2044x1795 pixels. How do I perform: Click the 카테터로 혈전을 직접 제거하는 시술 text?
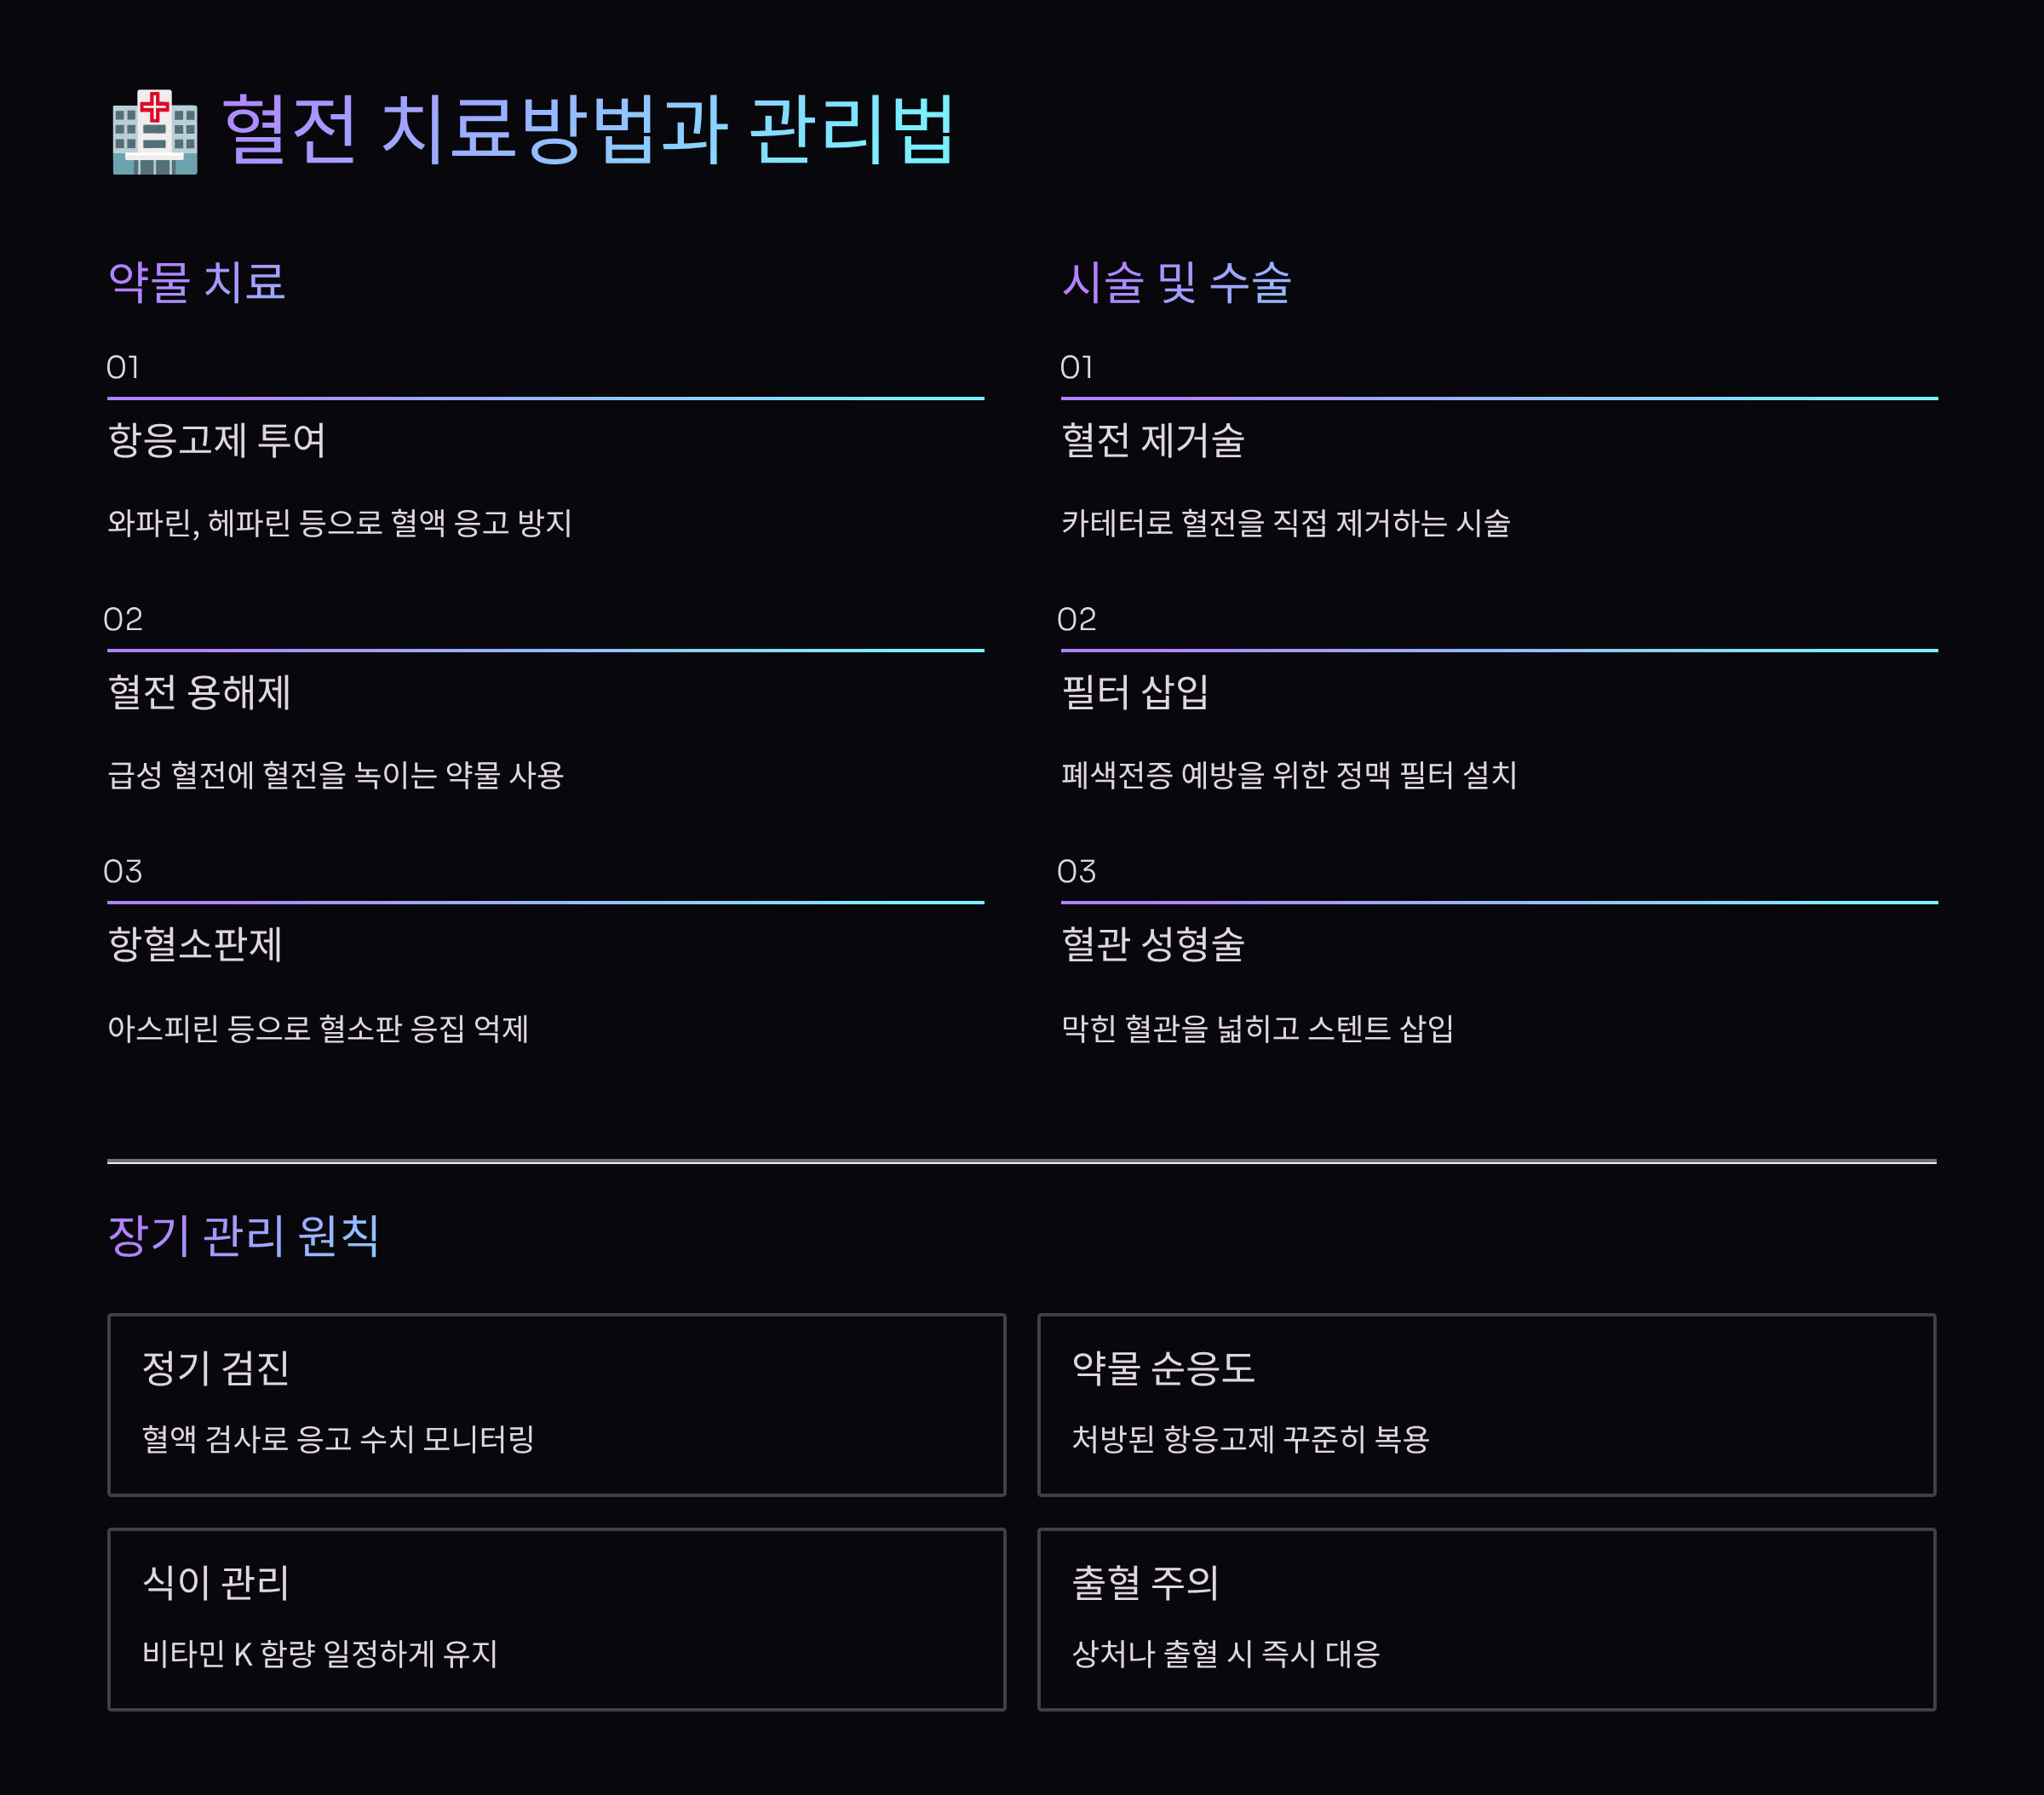[1286, 523]
